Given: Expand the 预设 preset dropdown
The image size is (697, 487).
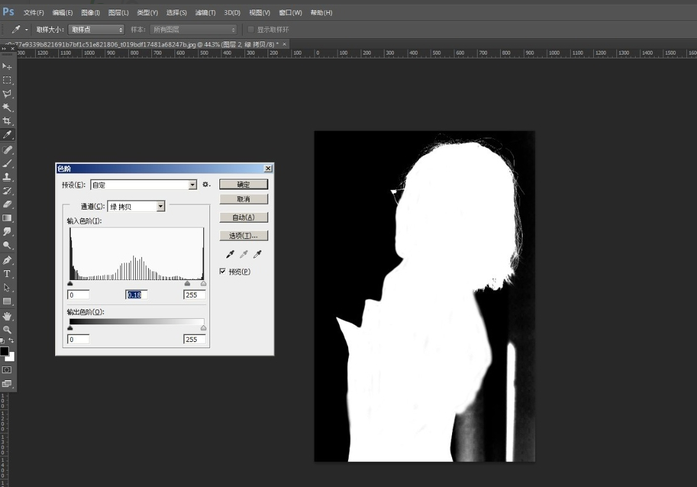Looking at the screenshot, I should tap(192, 185).
